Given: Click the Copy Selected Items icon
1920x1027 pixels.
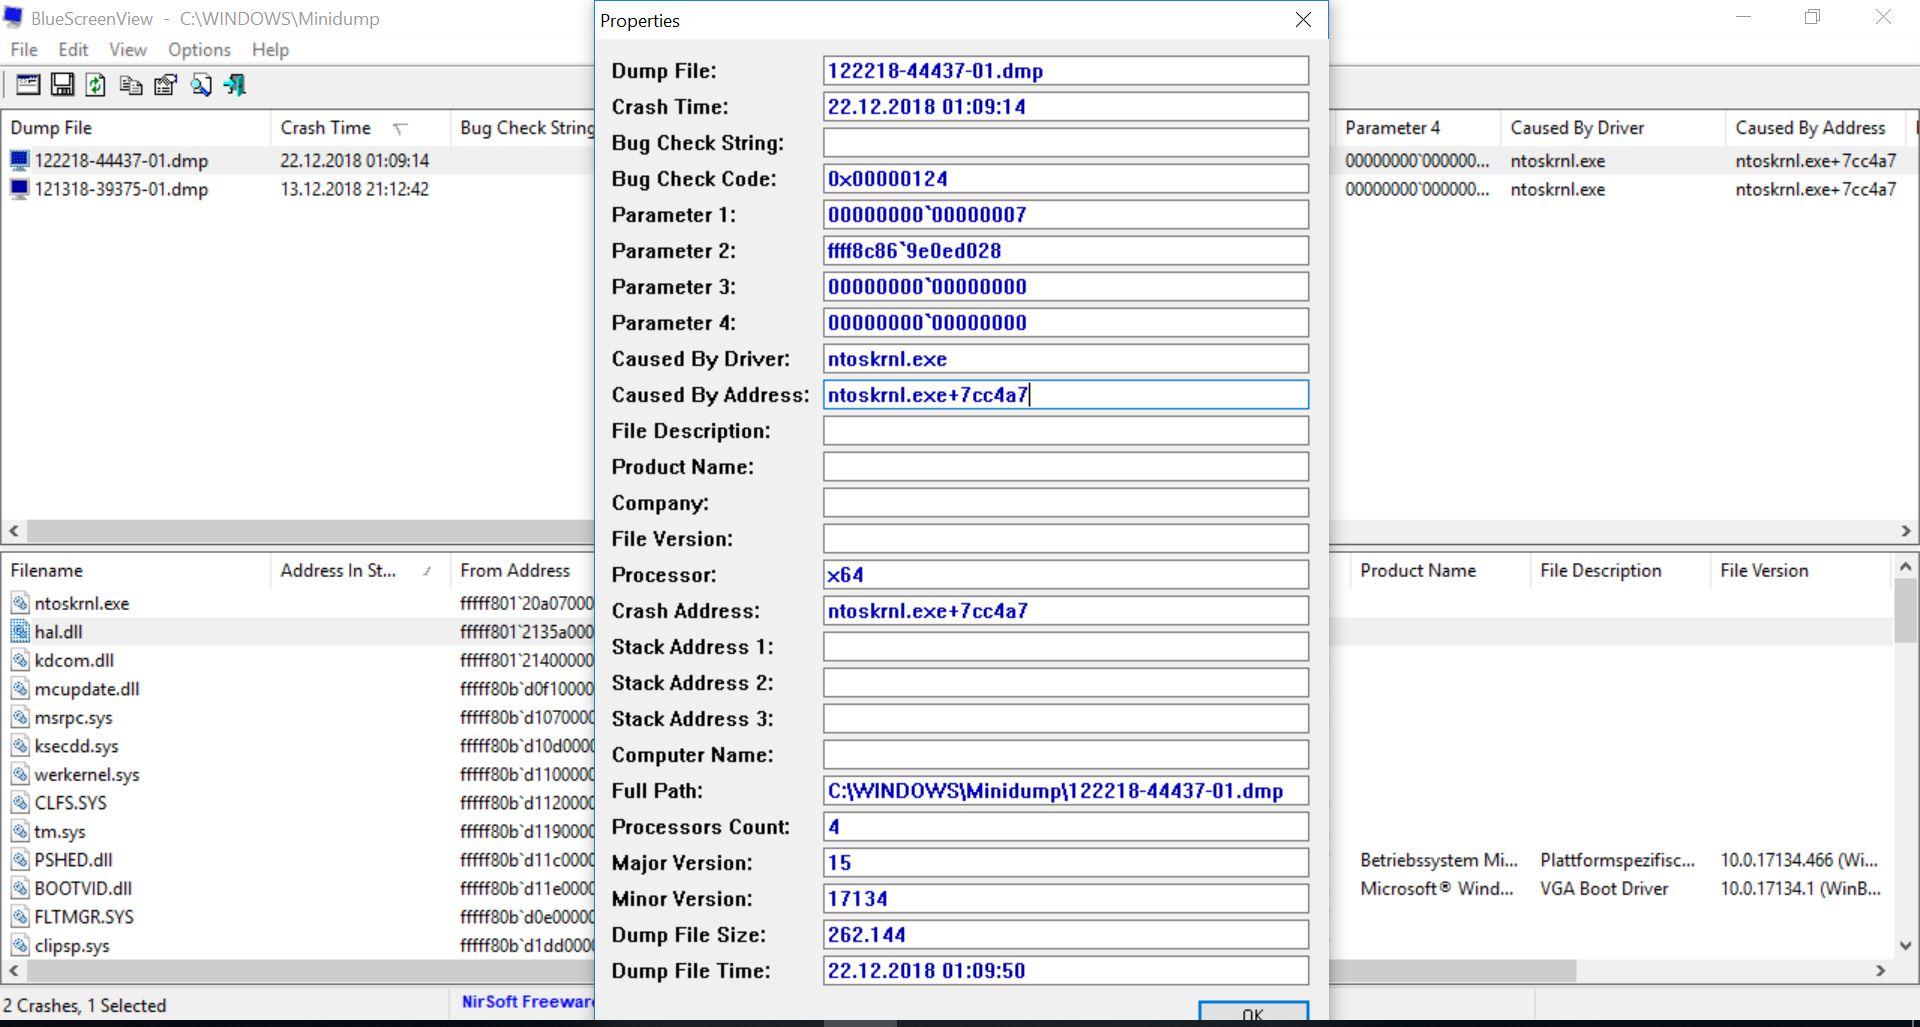Looking at the screenshot, I should 130,85.
